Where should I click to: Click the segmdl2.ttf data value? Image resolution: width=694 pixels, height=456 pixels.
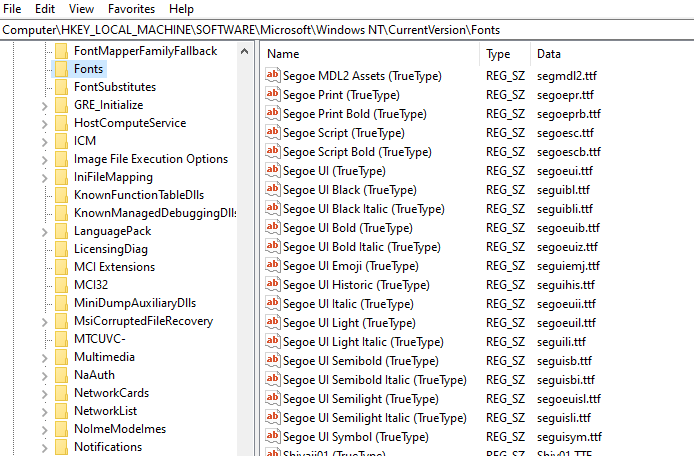567,76
